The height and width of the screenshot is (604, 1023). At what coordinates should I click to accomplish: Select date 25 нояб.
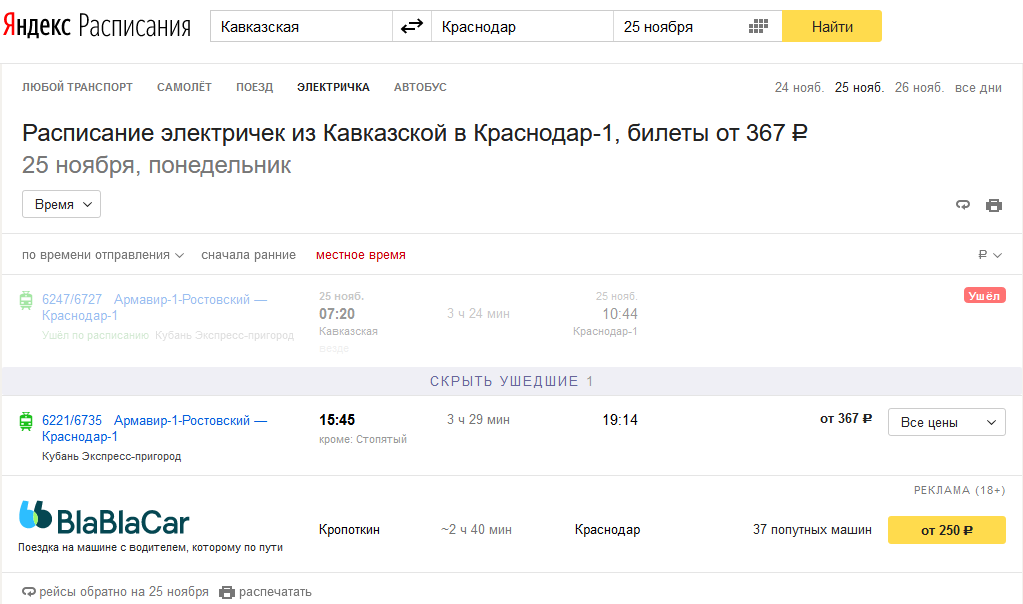coord(859,87)
